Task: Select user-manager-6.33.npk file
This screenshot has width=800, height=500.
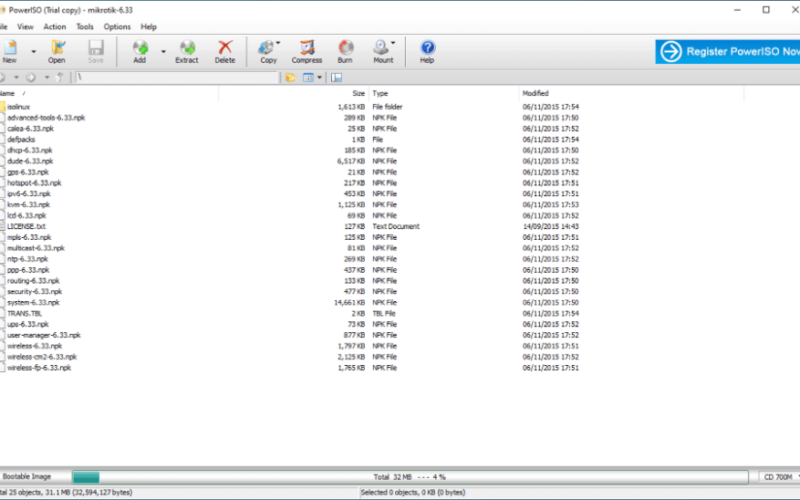Action: pos(44,335)
